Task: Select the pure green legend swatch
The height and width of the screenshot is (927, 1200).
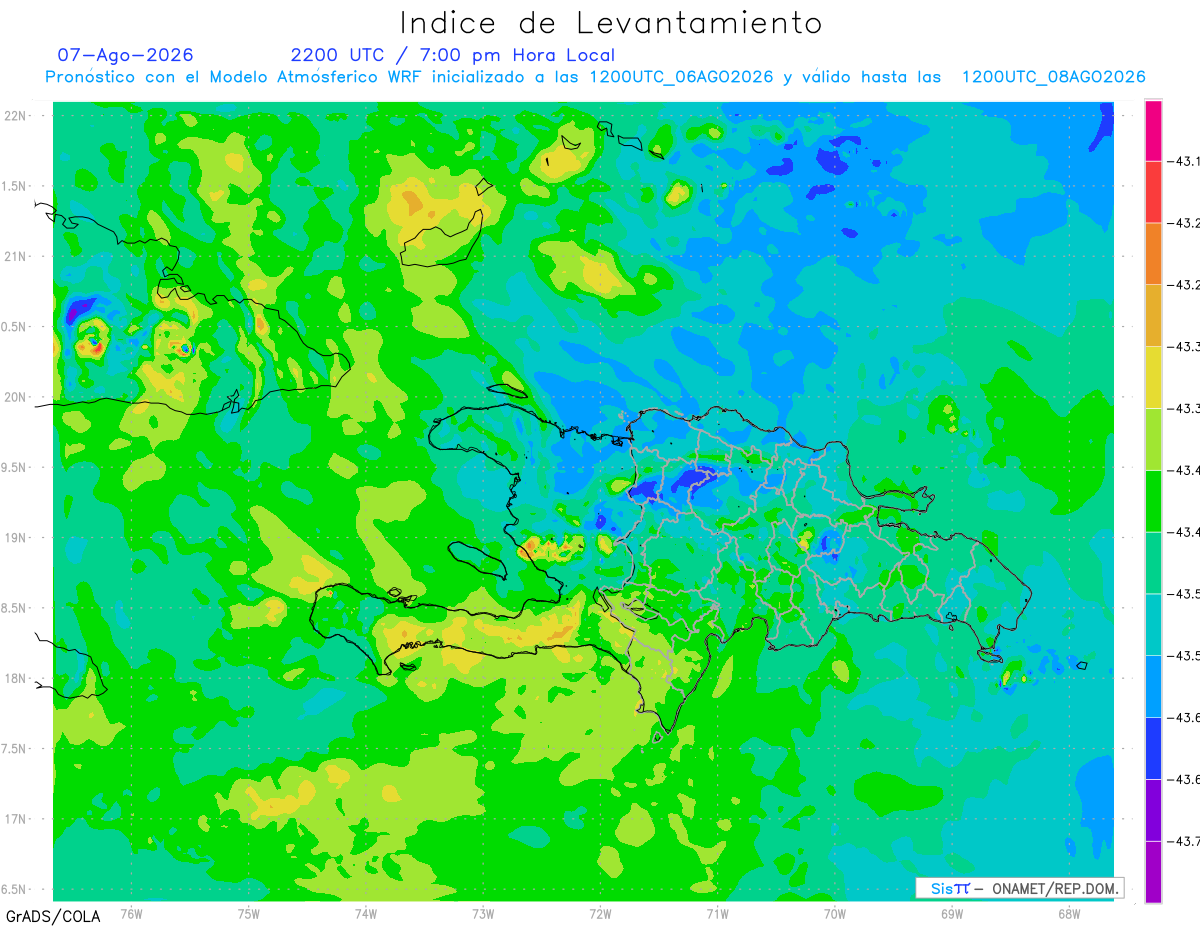Action: pyautogui.click(x=1153, y=501)
